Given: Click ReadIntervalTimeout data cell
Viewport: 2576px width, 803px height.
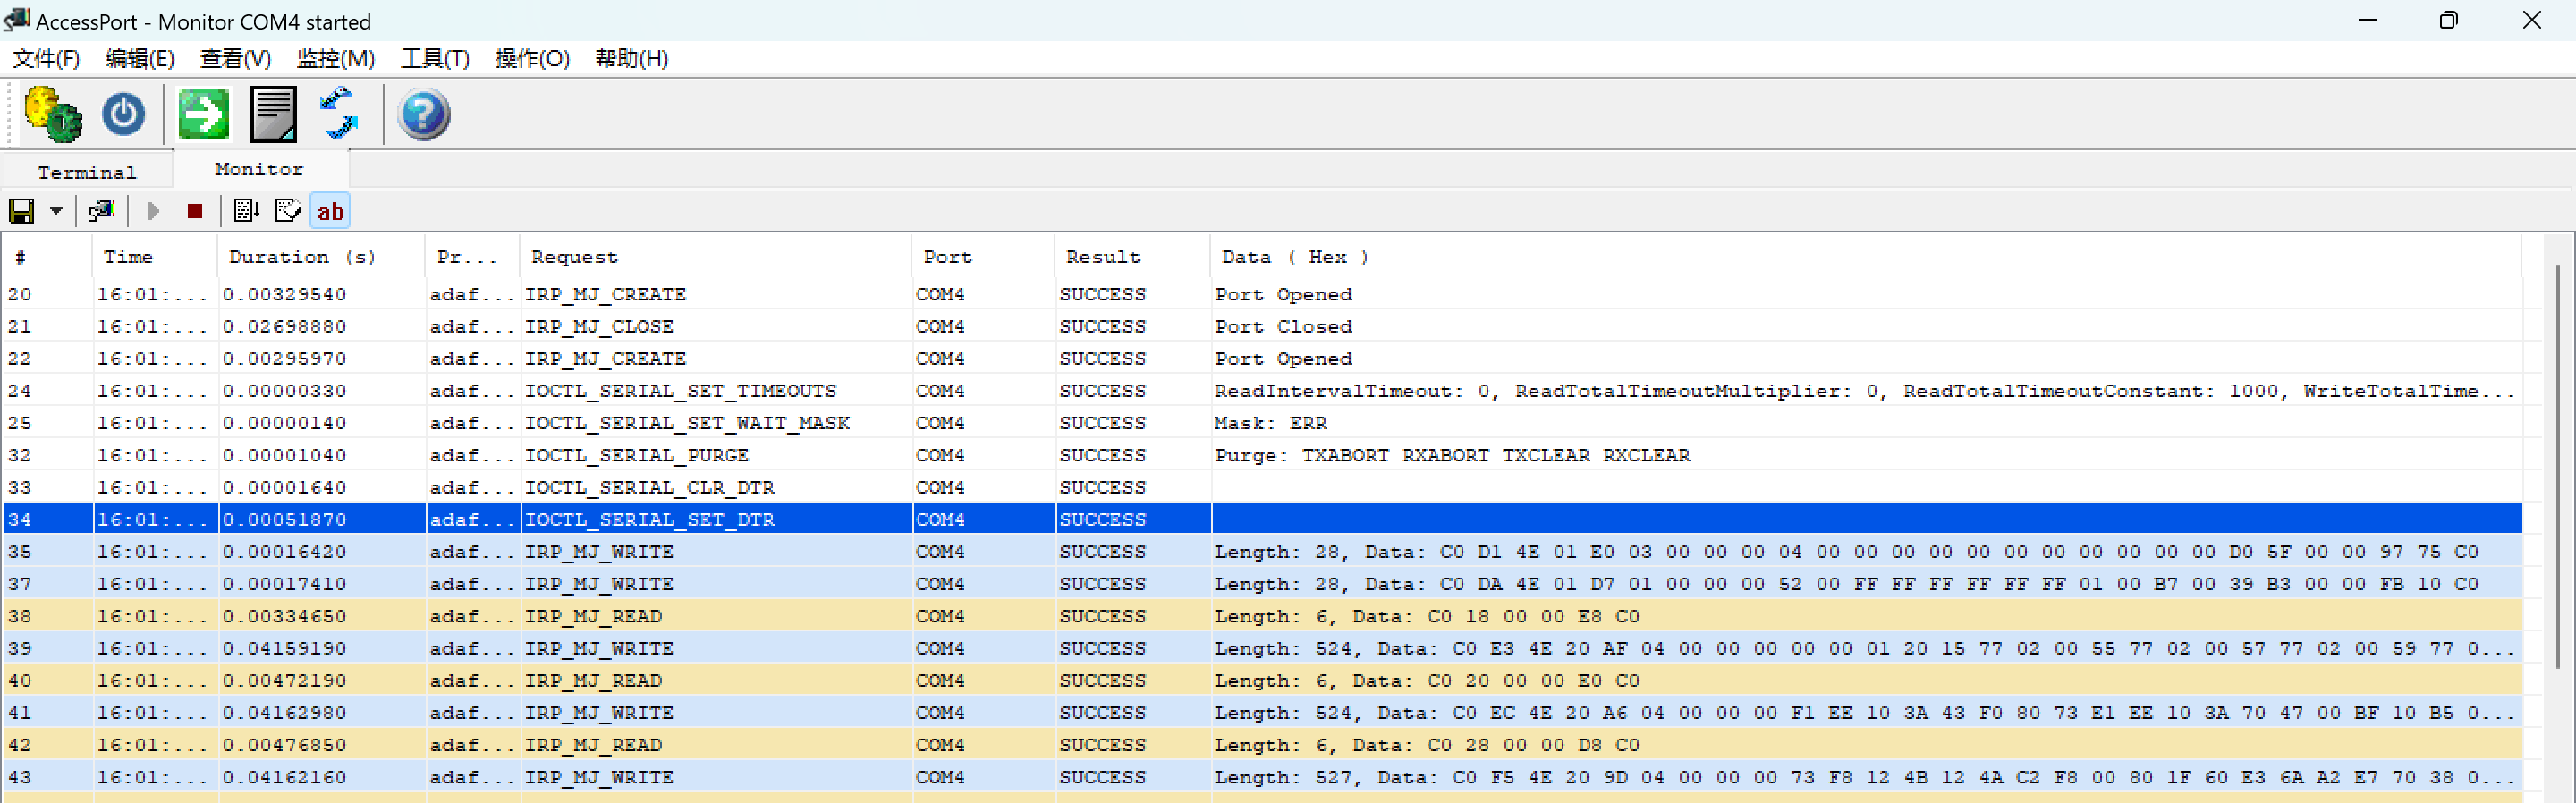Looking at the screenshot, I should 1864,391.
